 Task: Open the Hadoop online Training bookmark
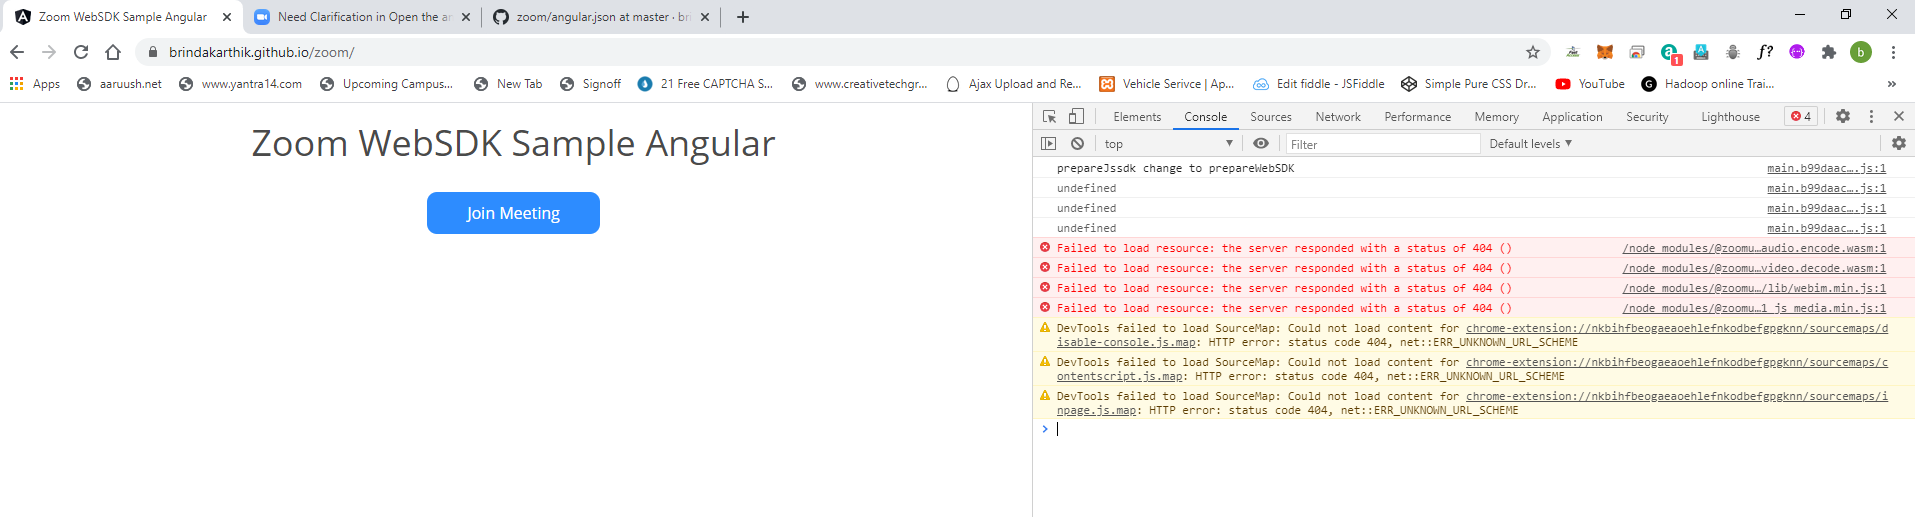[x=1708, y=84]
